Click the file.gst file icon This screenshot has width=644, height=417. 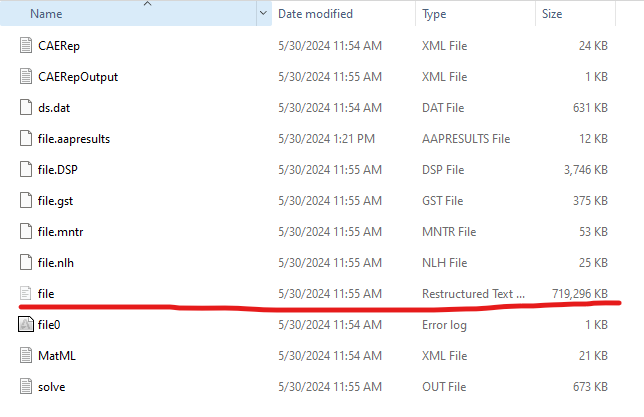[27, 200]
